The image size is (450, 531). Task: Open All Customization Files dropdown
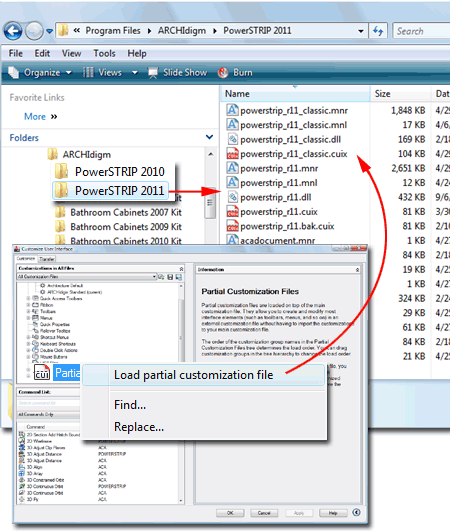click(154, 277)
